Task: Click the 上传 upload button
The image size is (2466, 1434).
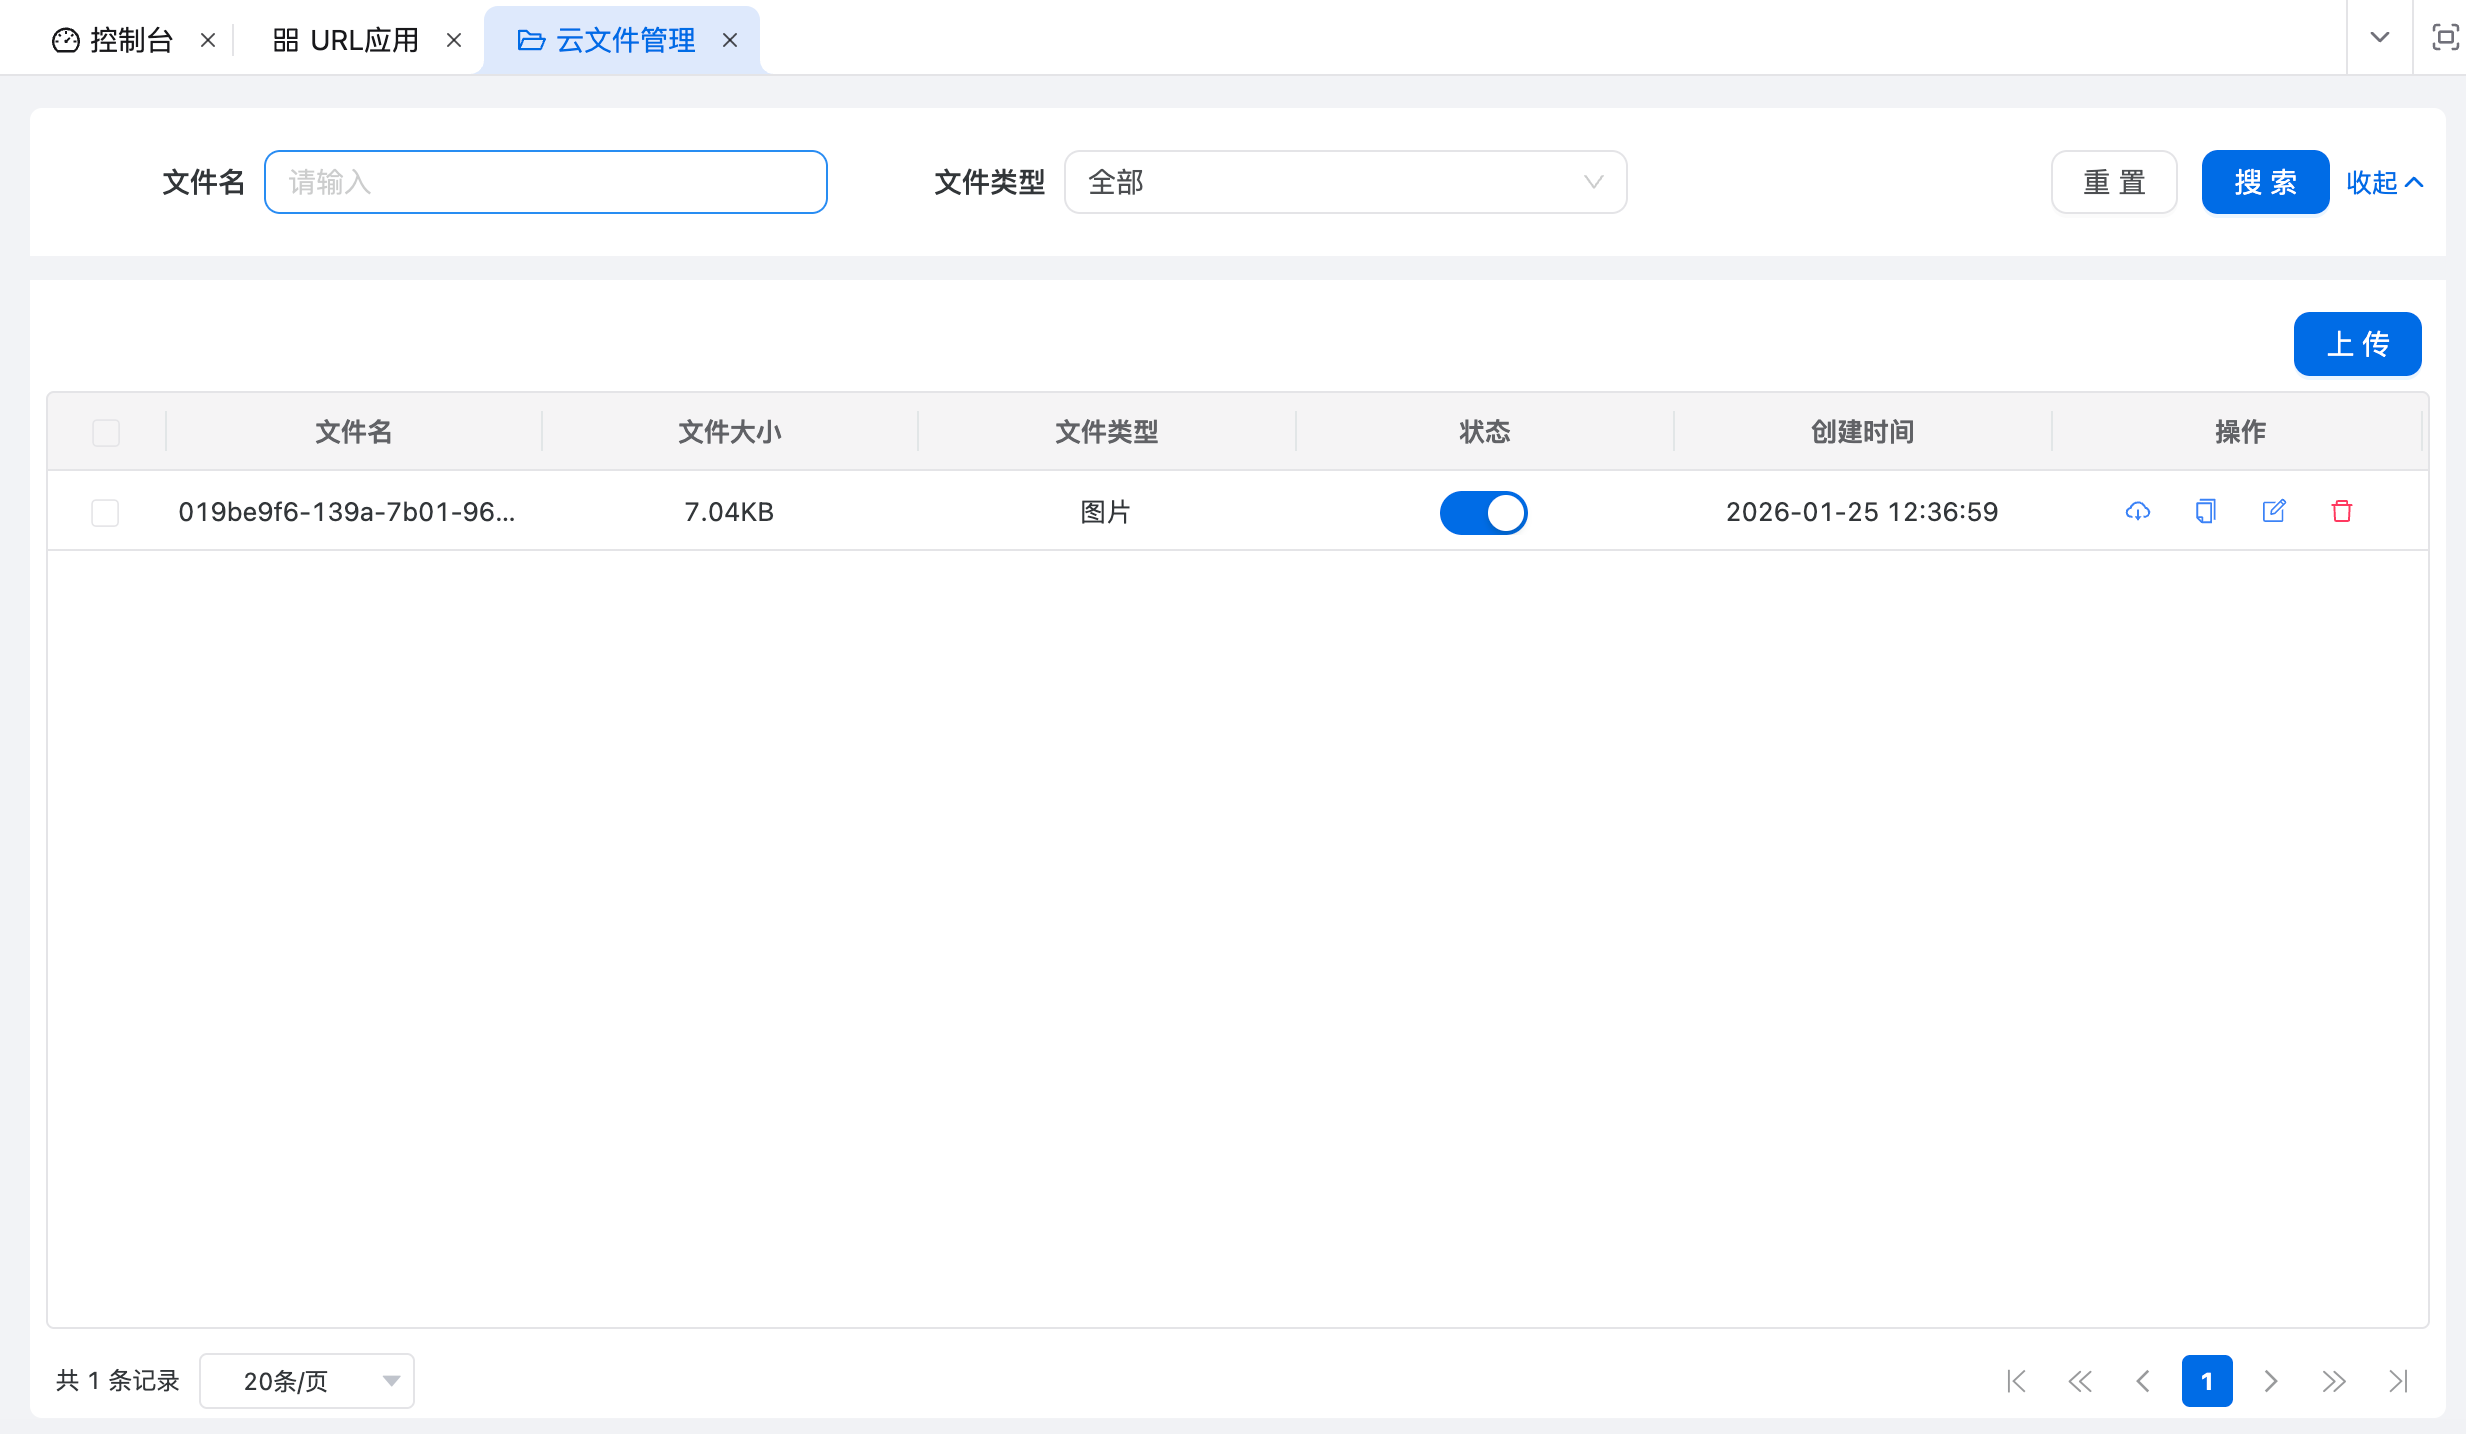Action: (2357, 344)
